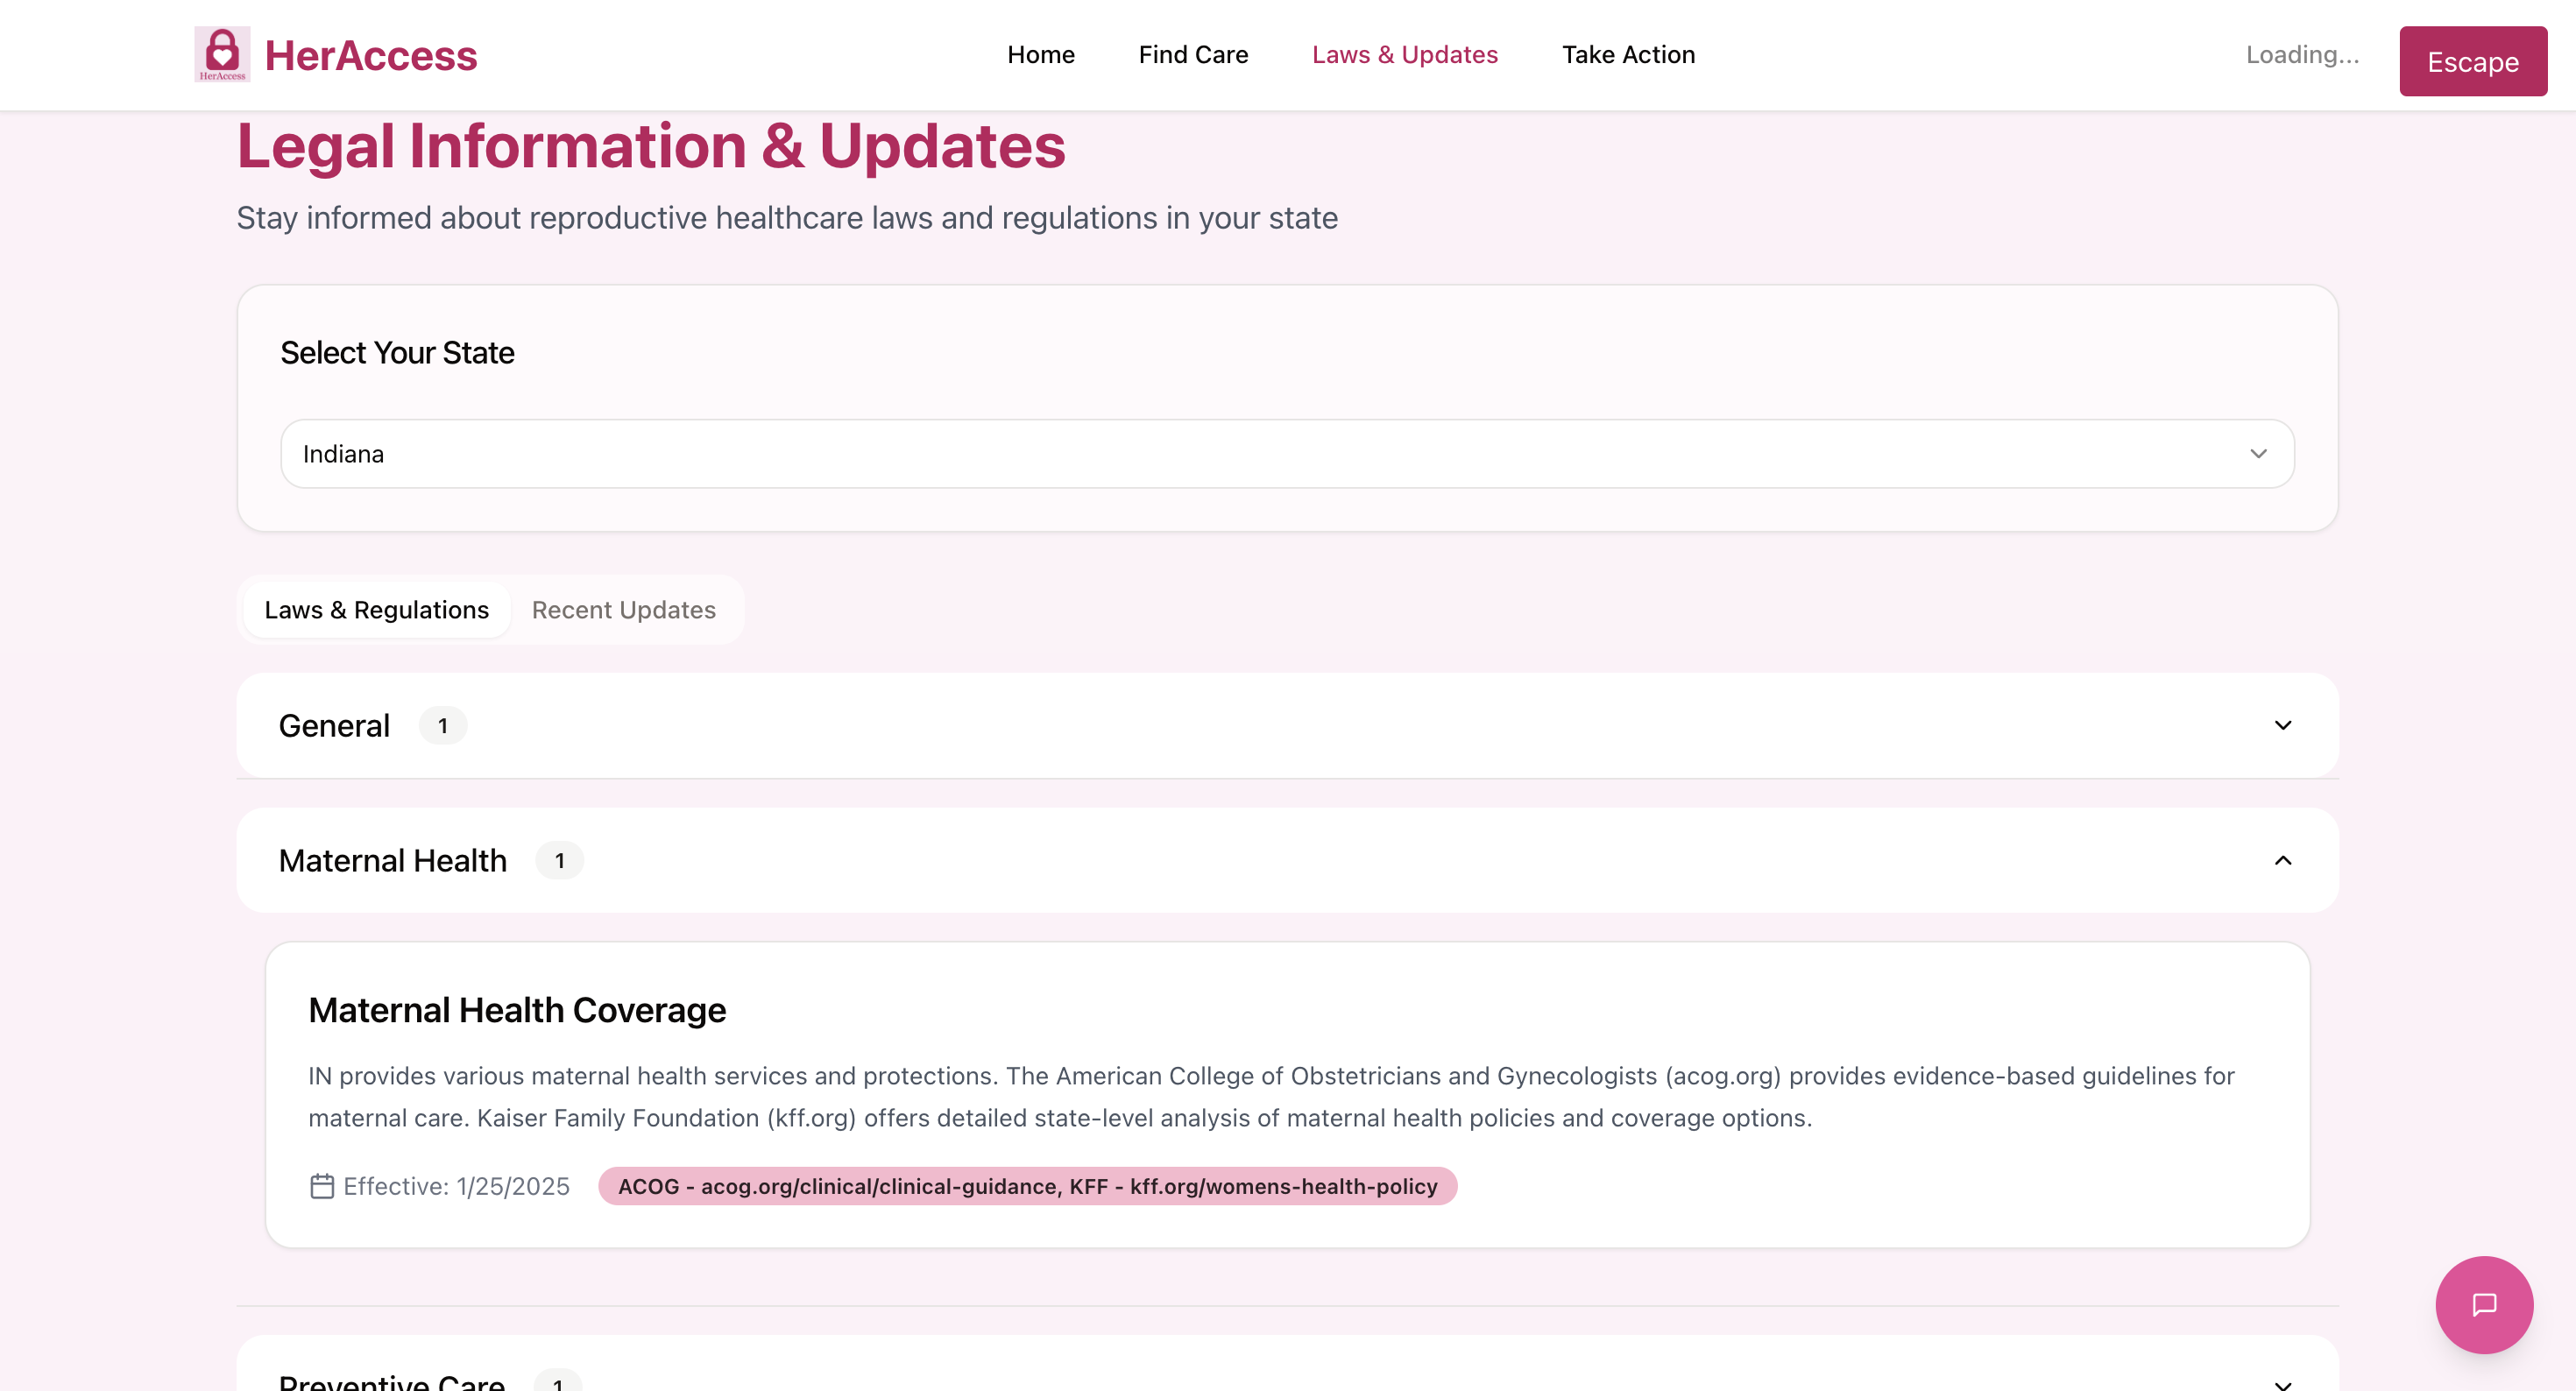
Task: Open Find Care navigation link
Action: (x=1193, y=55)
